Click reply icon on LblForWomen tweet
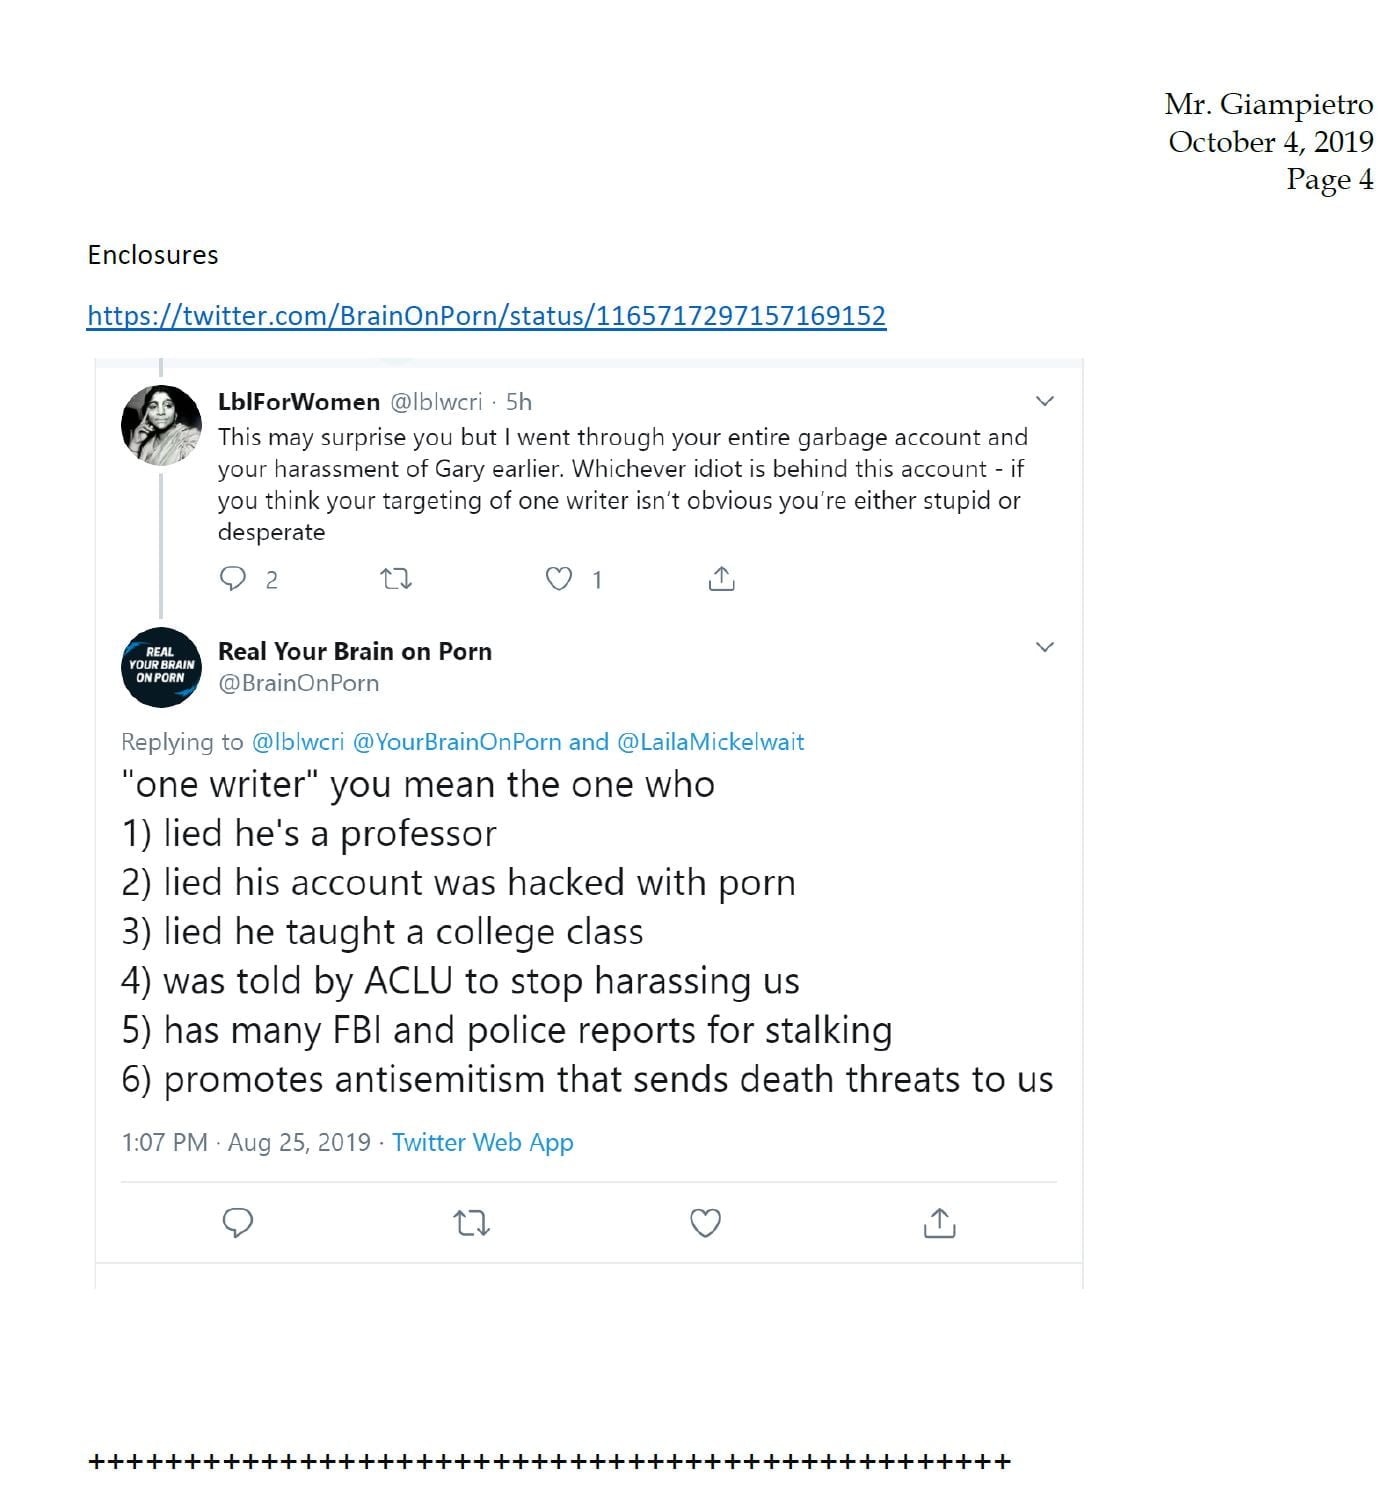 click(x=233, y=579)
